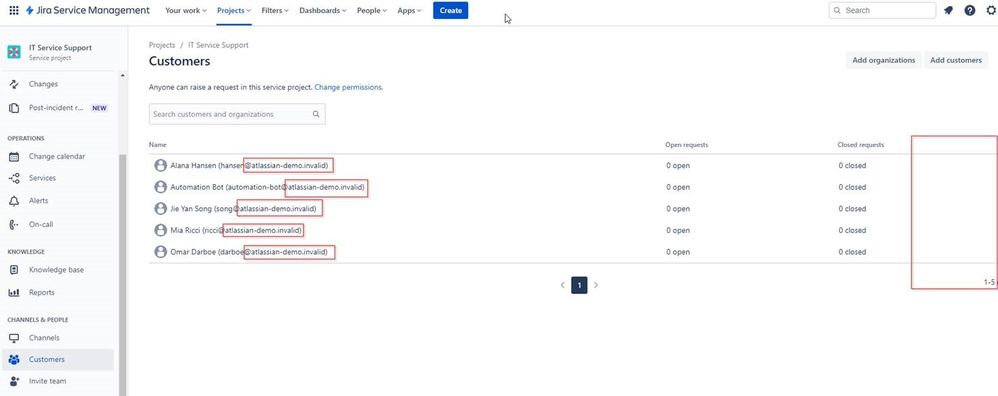998x396 pixels.
Task: Click the Services sidebar icon
Action: coord(14,178)
